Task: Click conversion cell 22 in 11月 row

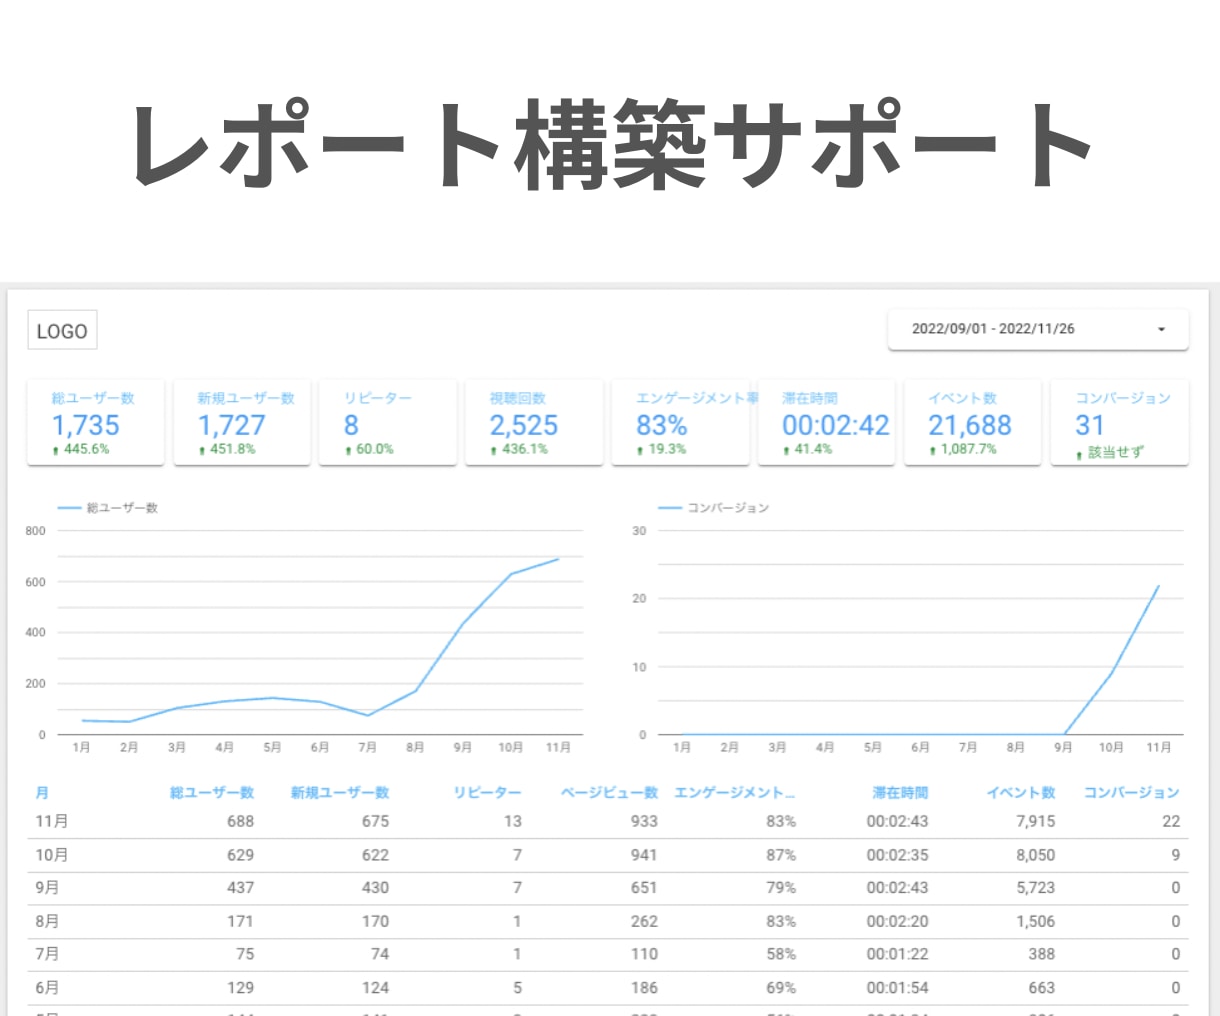Action: 1171,821
